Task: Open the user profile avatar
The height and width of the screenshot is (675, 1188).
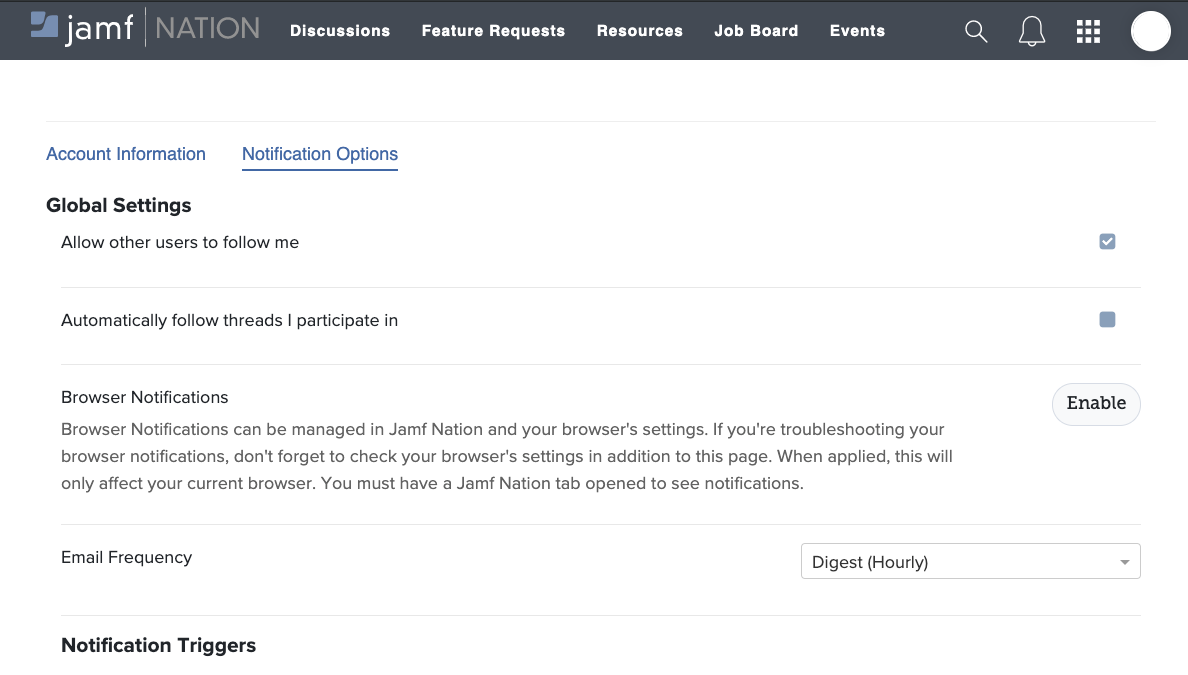Action: pos(1150,31)
